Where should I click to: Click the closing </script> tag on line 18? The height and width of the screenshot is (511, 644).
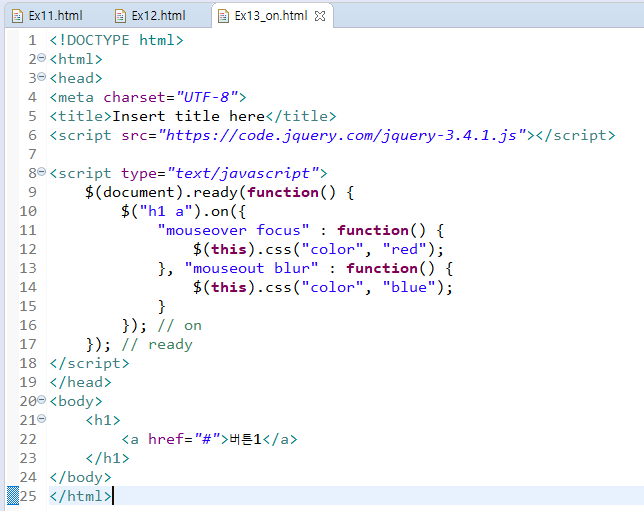point(90,364)
